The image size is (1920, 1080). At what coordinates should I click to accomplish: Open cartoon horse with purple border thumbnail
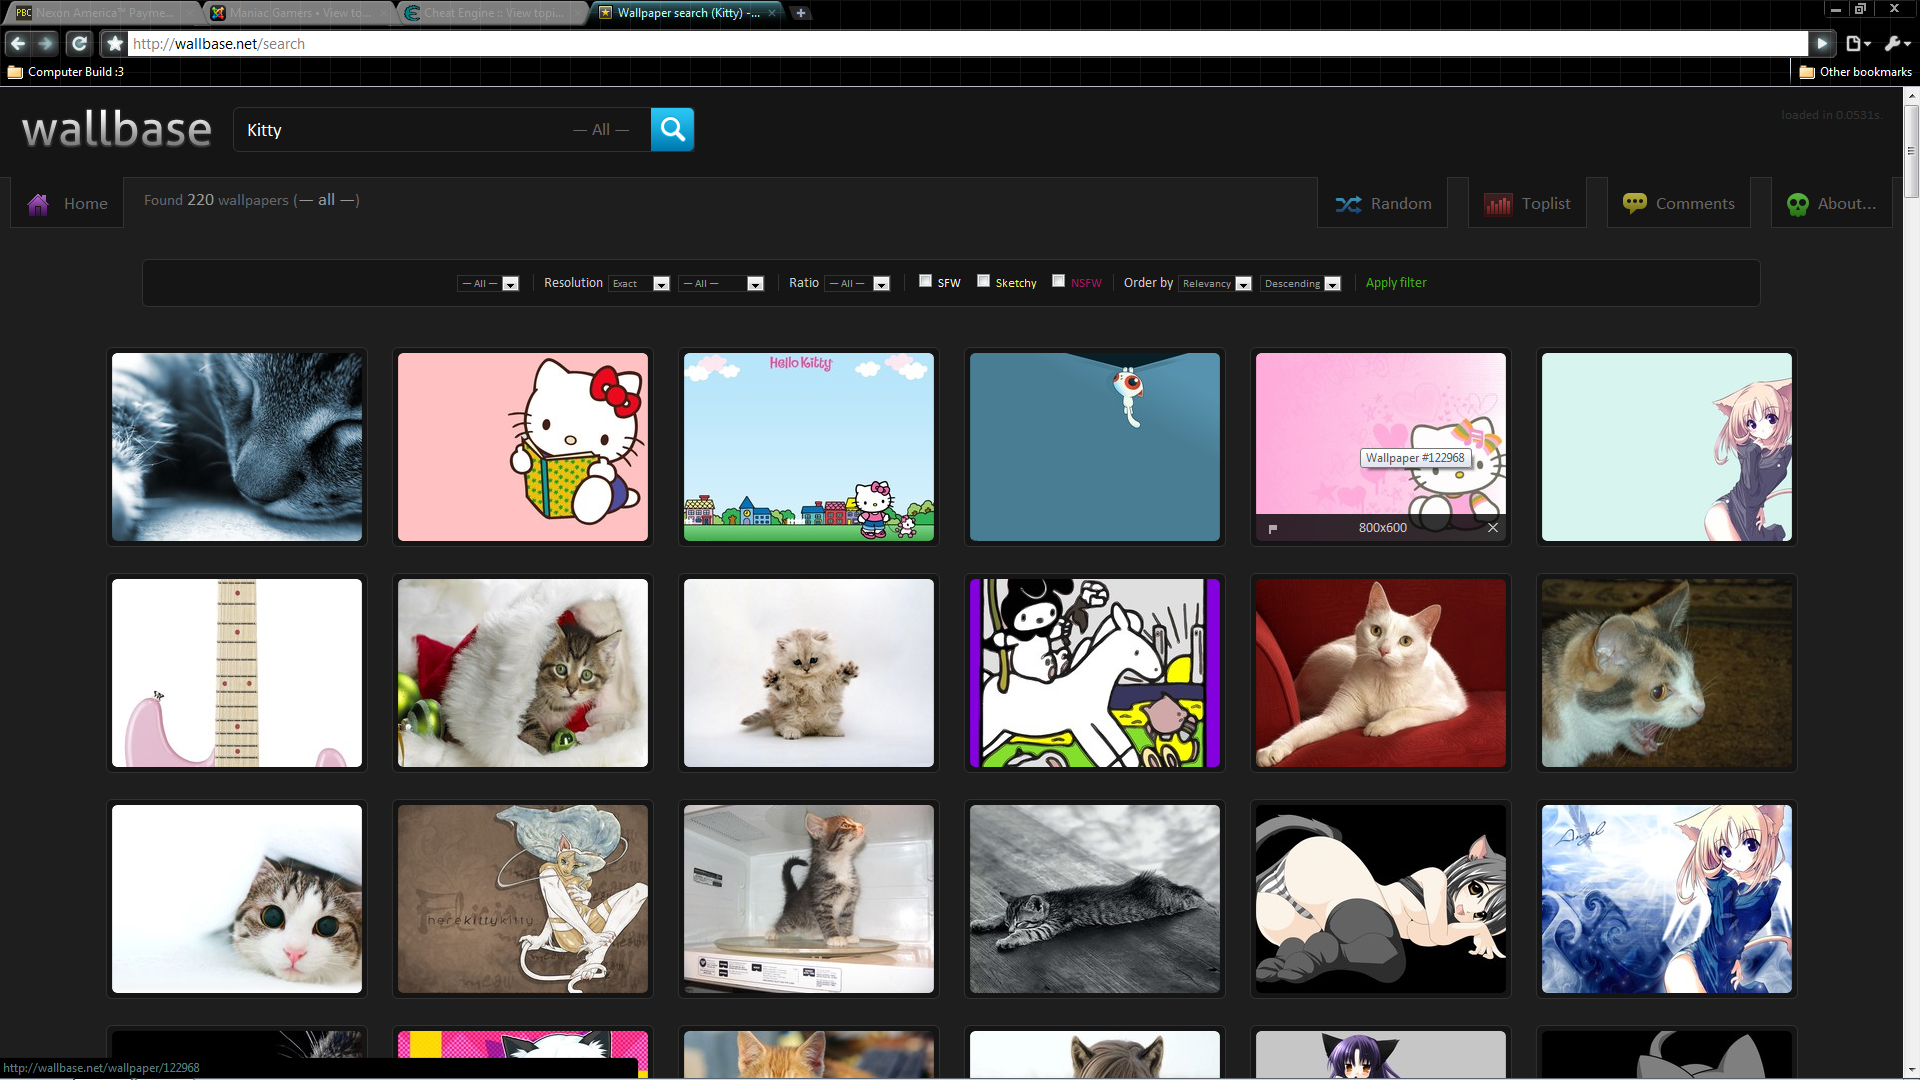pos(1095,673)
